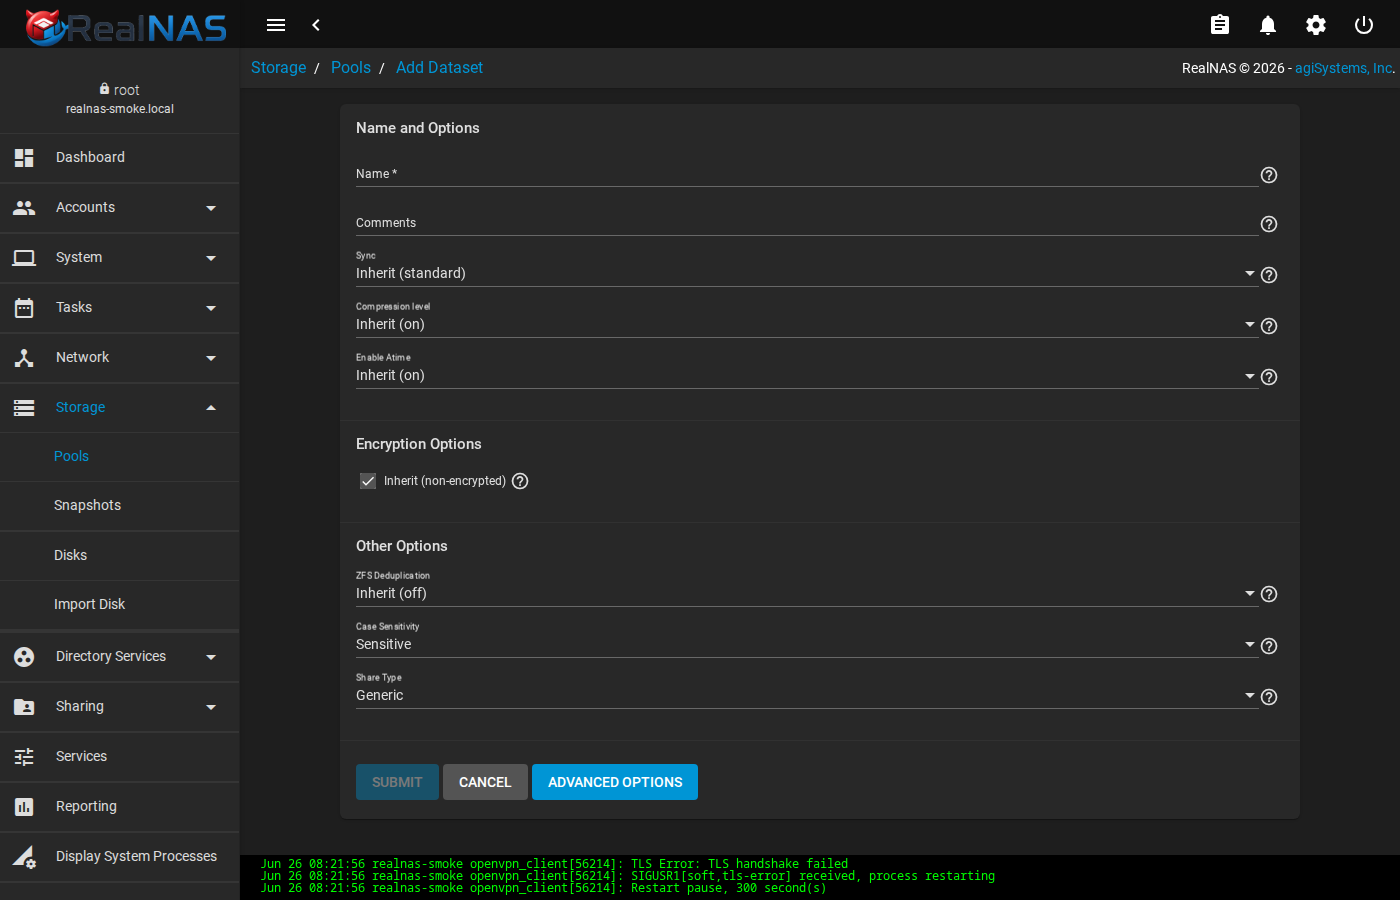Click the Dashboard grid icon

click(x=24, y=157)
